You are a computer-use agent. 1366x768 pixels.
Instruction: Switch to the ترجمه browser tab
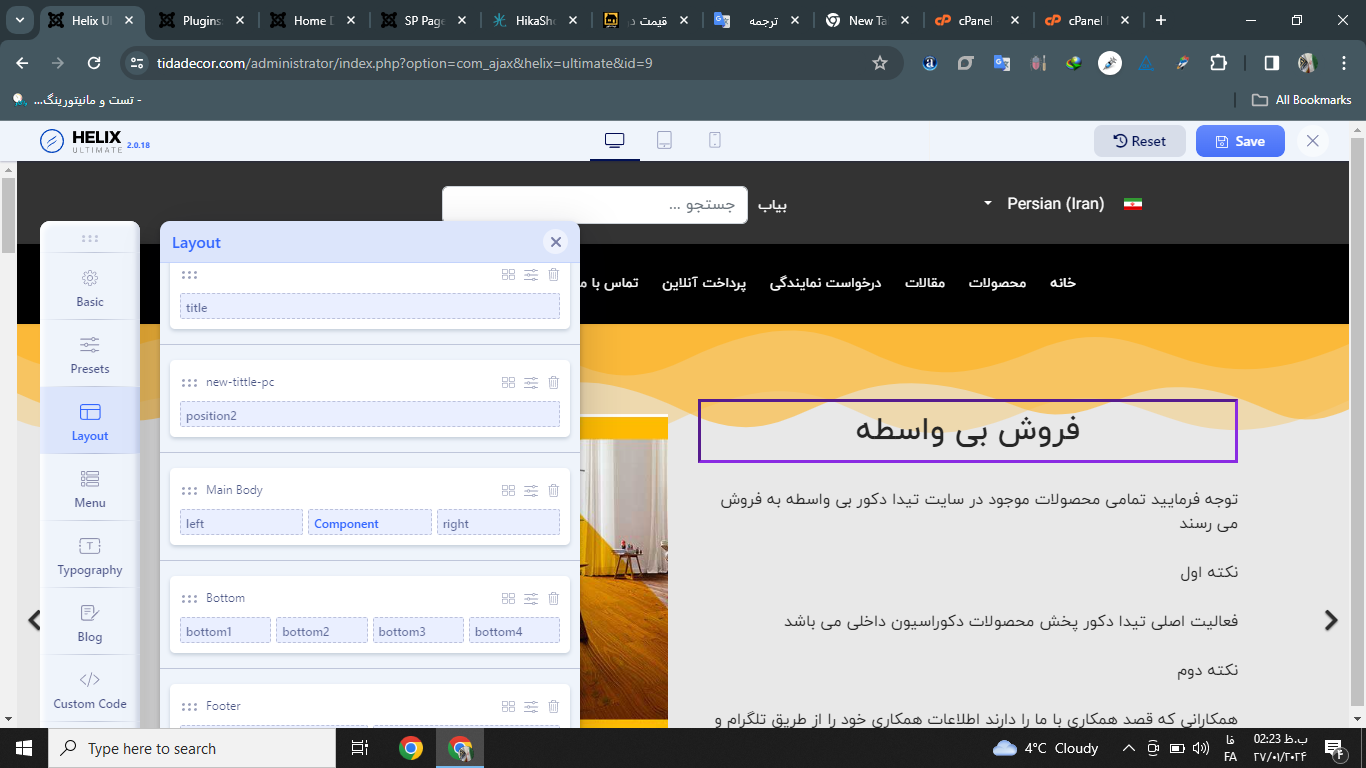tap(756, 20)
